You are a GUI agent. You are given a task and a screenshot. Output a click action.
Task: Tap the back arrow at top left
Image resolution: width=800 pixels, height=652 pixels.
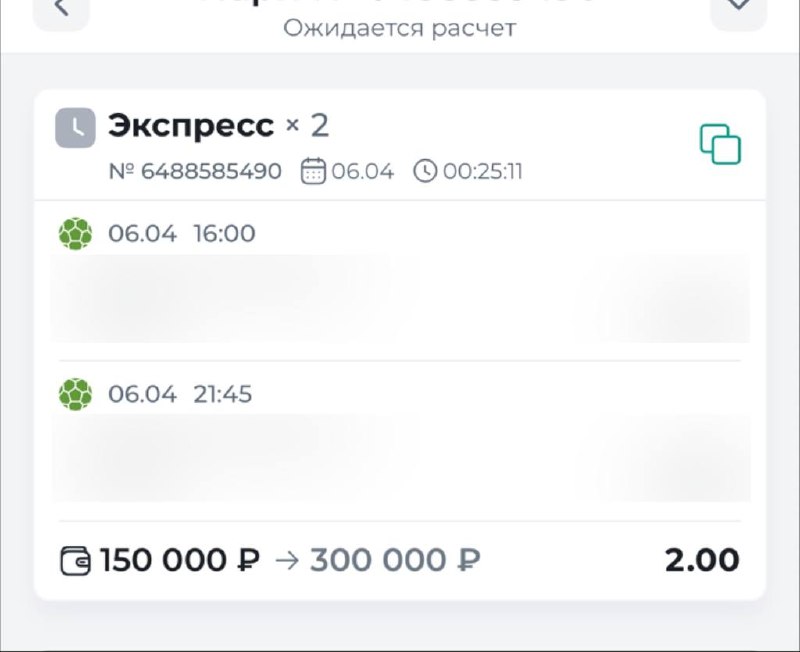point(61,8)
